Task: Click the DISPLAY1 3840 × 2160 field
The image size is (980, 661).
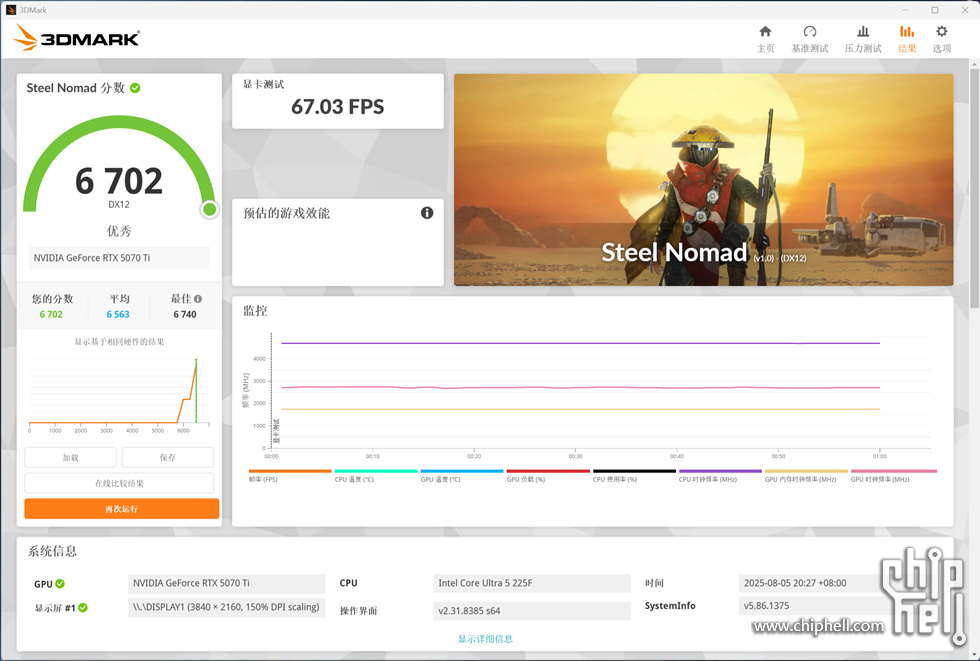Action: [226, 607]
